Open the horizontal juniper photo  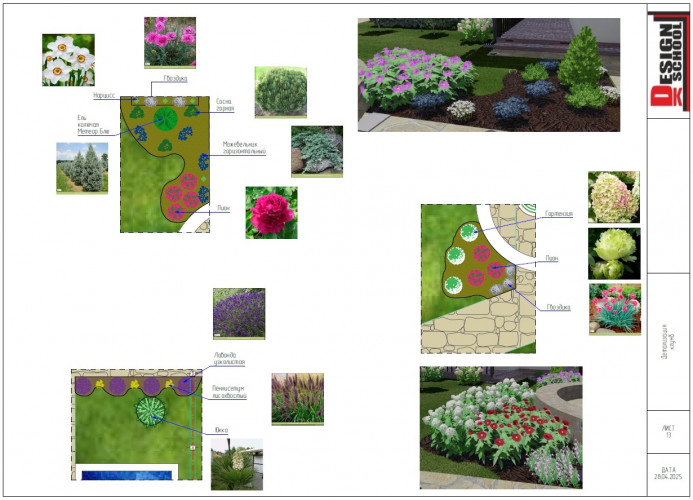tap(316, 151)
